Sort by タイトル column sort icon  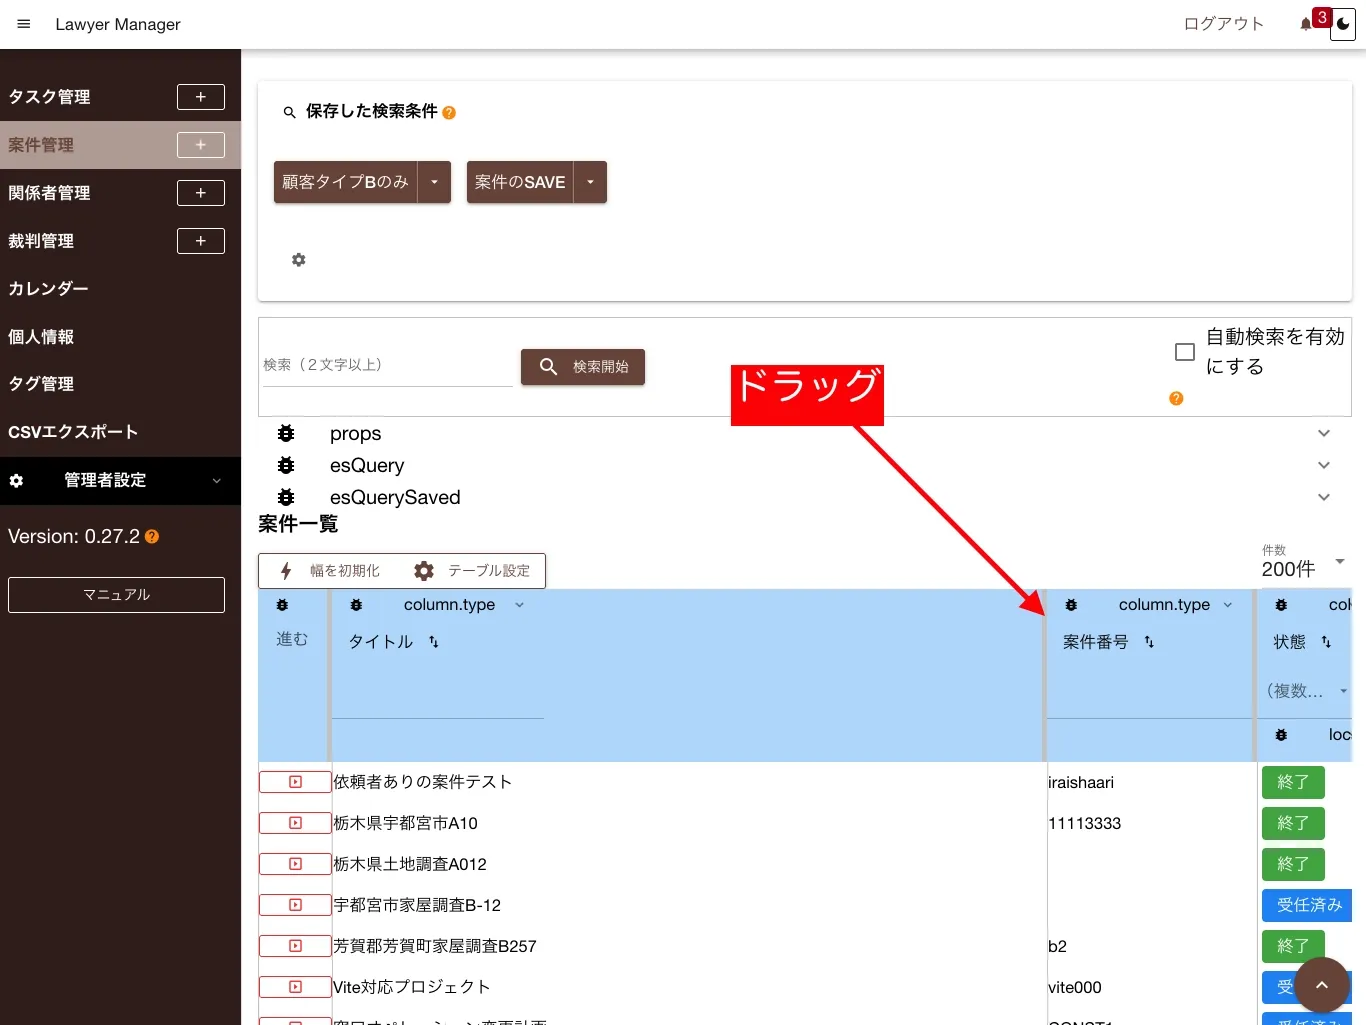434,642
